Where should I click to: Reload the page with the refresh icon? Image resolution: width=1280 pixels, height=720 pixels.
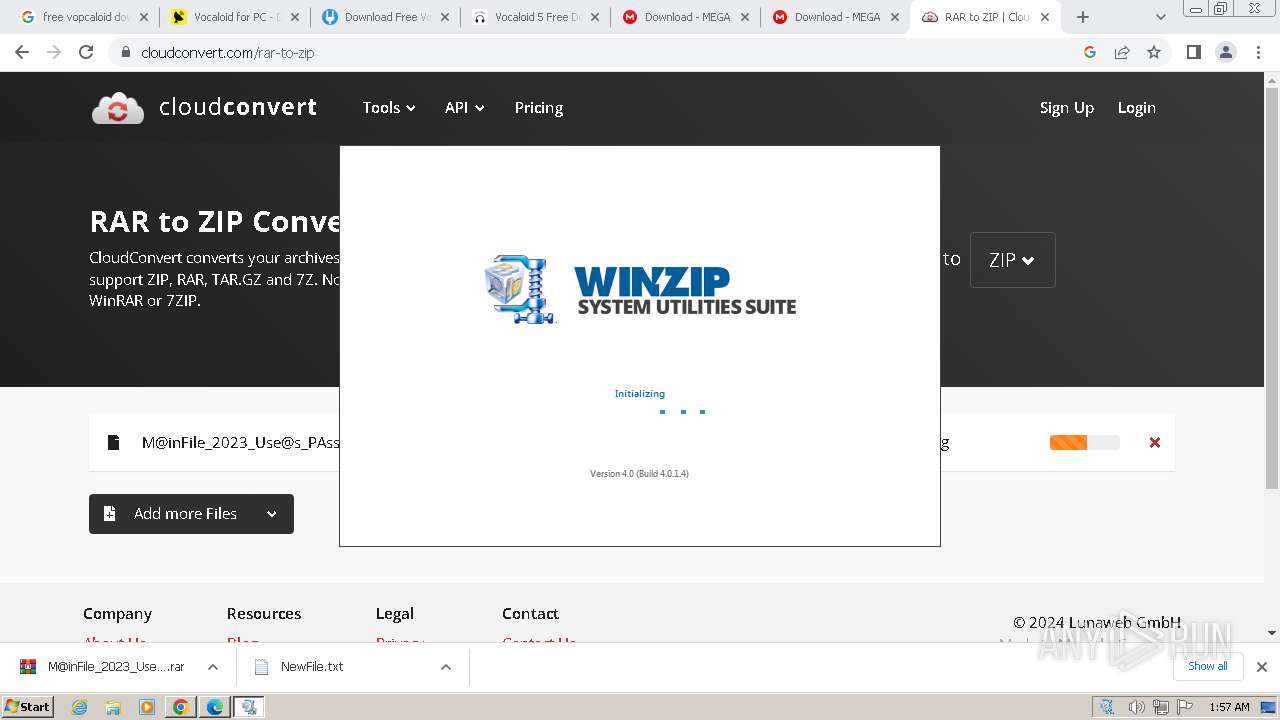pos(86,52)
